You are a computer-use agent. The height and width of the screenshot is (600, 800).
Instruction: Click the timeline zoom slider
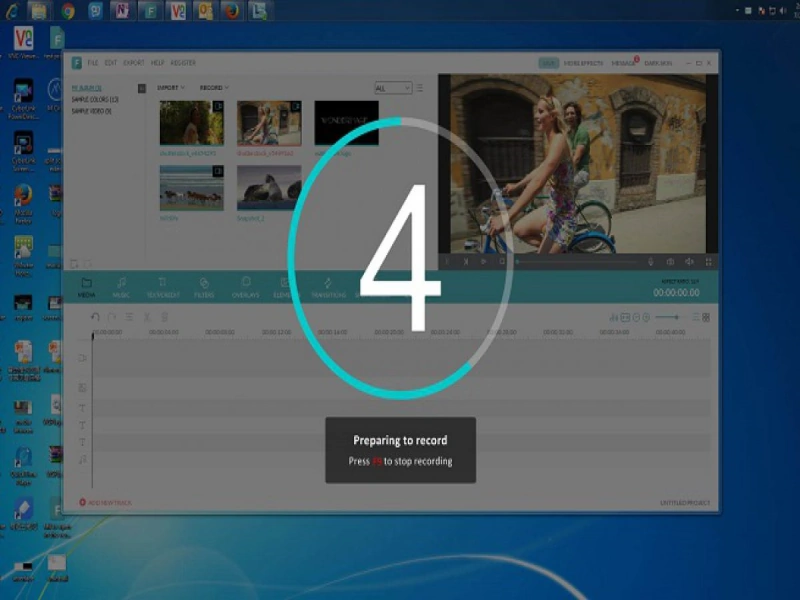pos(669,317)
